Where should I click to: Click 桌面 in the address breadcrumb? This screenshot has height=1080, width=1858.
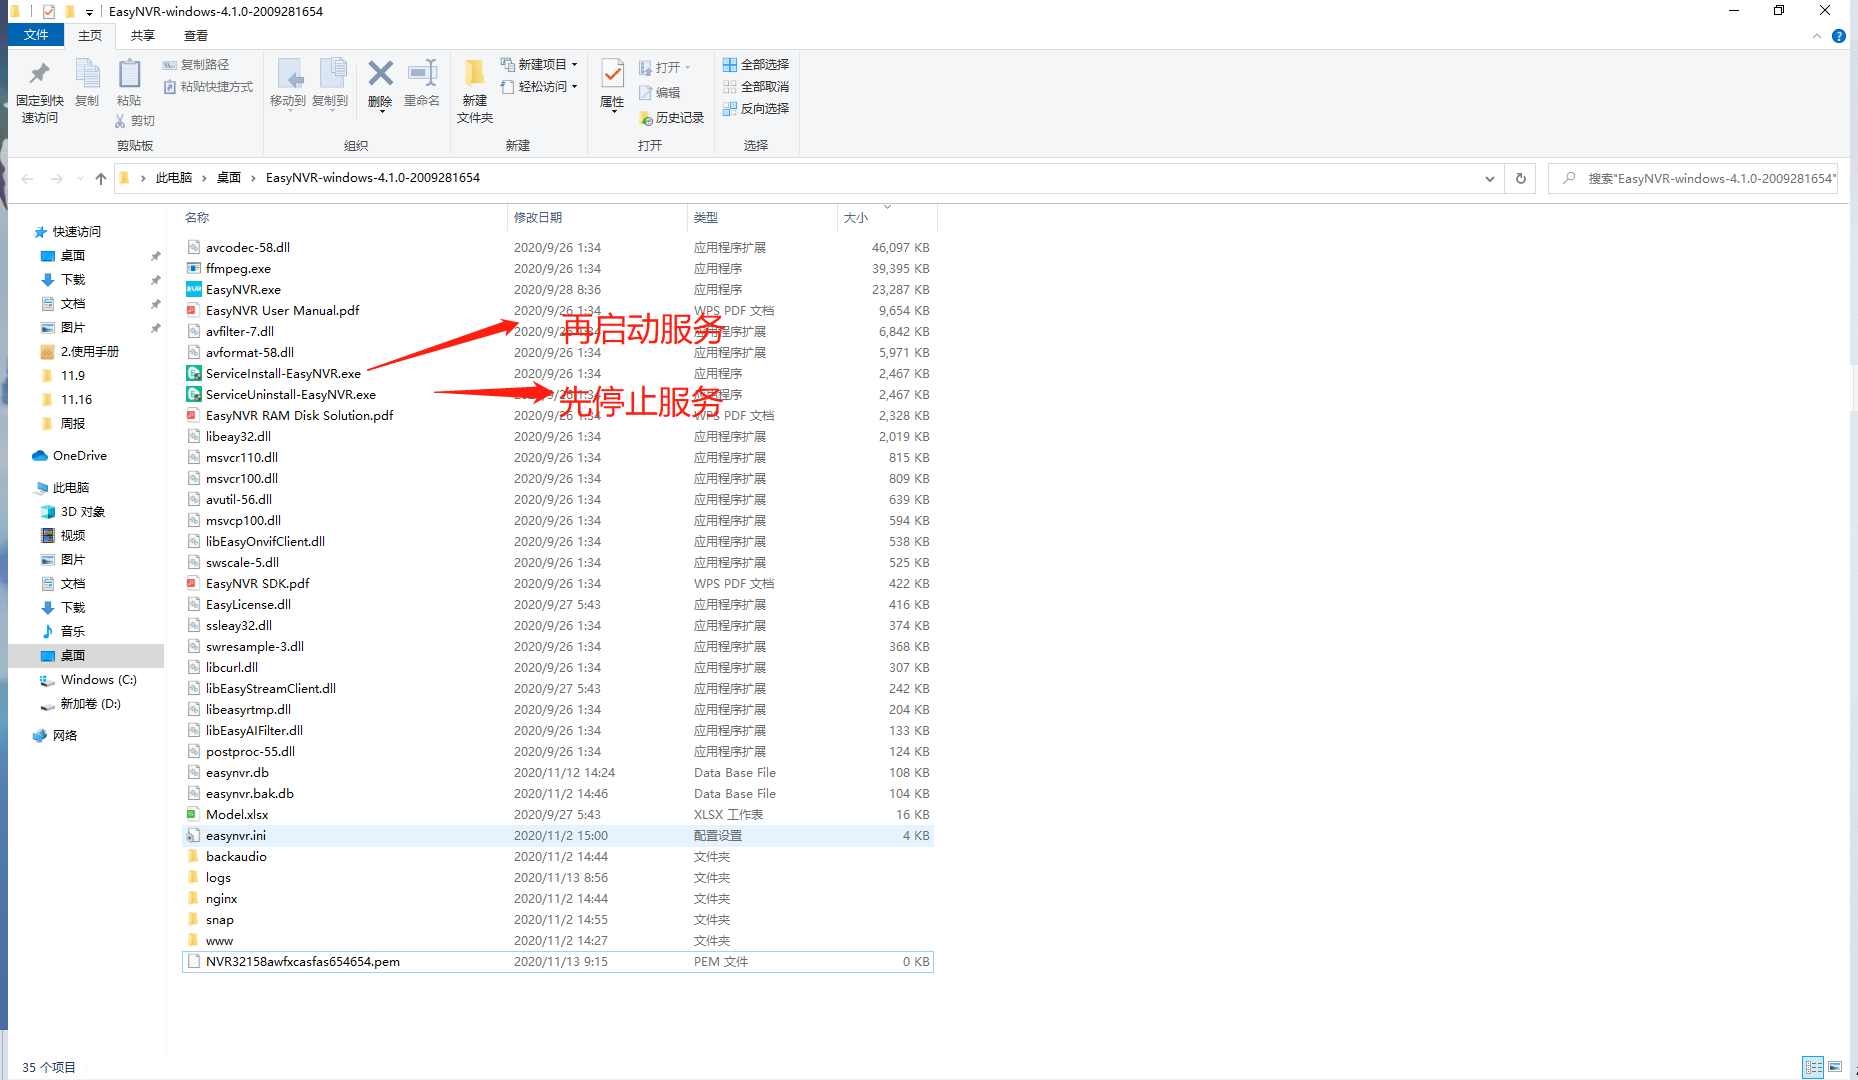click(x=229, y=178)
